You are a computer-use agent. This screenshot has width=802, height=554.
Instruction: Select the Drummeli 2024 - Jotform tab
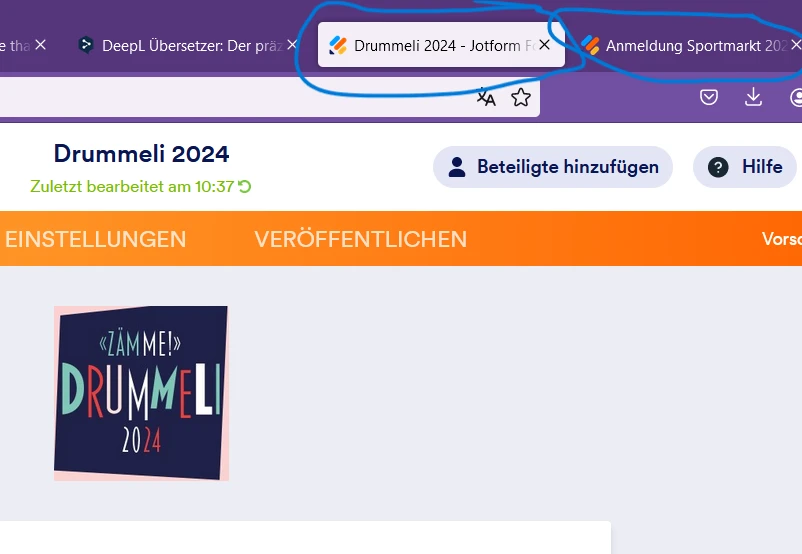click(x=441, y=45)
